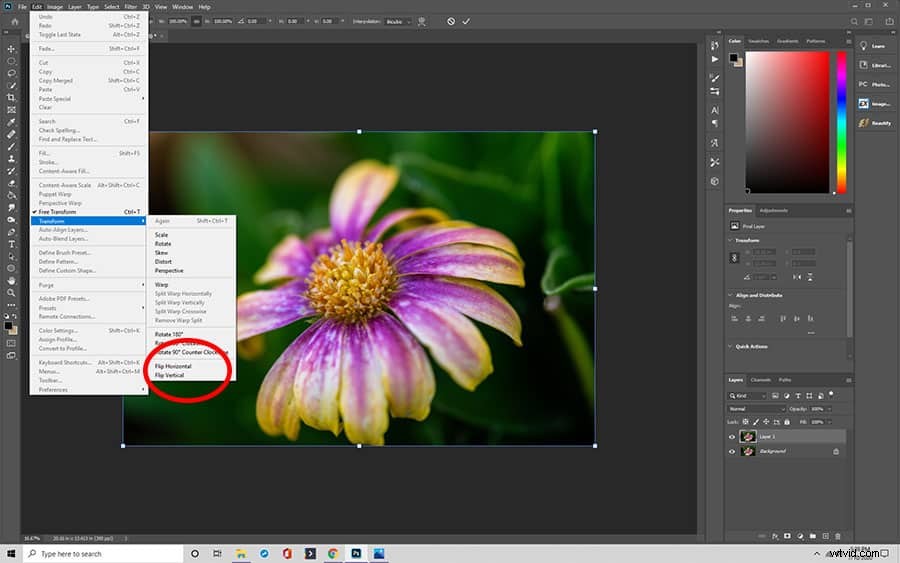This screenshot has width=900, height=563.
Task: Switch to the Swatches tab
Action: (x=758, y=41)
